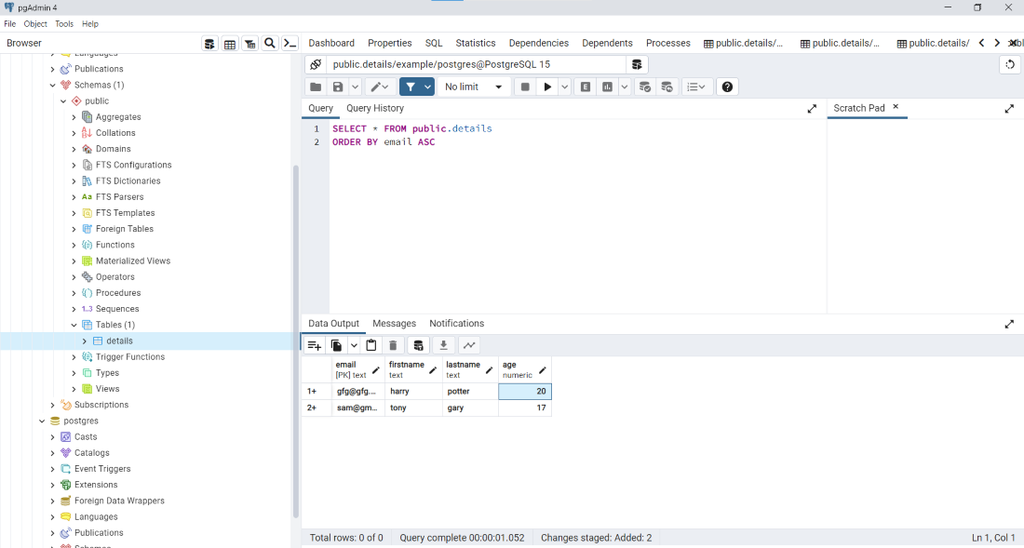The image size is (1024, 548).
Task: Click the Stop query button
Action: pyautogui.click(x=525, y=87)
